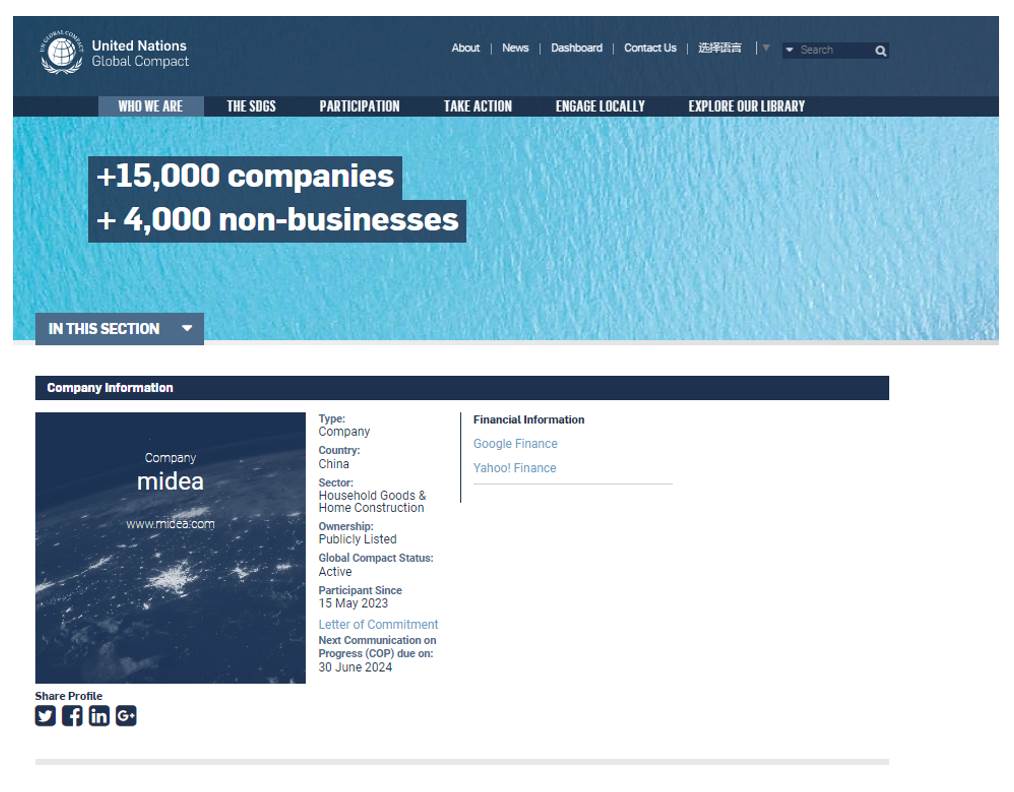Click into the Search input field

tap(835, 50)
